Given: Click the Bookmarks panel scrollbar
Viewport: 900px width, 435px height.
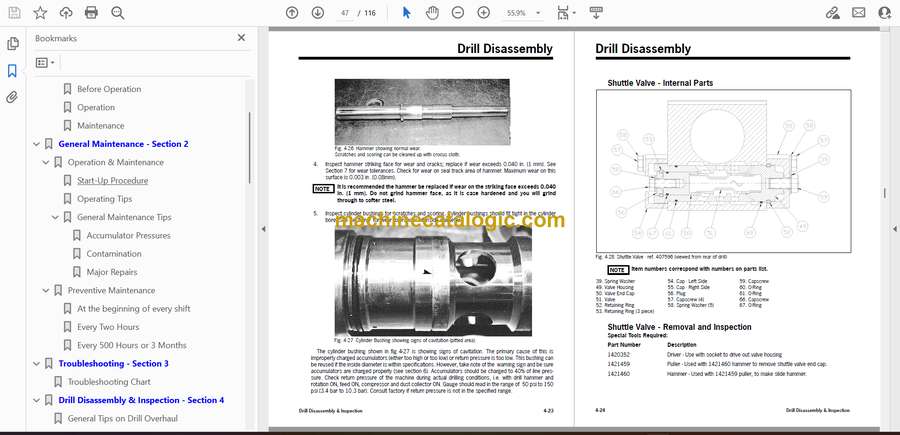Looking at the screenshot, I should pyautogui.click(x=249, y=147).
